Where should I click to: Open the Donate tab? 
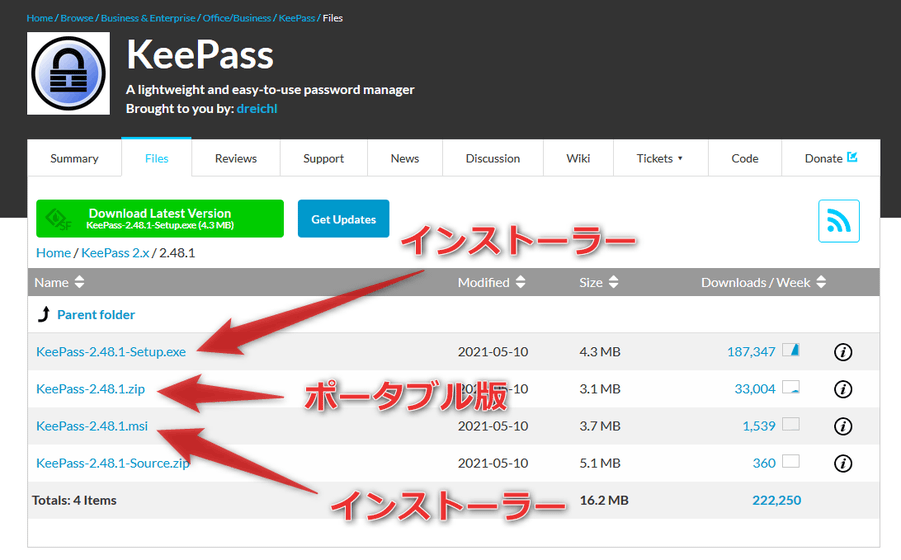click(x=831, y=159)
